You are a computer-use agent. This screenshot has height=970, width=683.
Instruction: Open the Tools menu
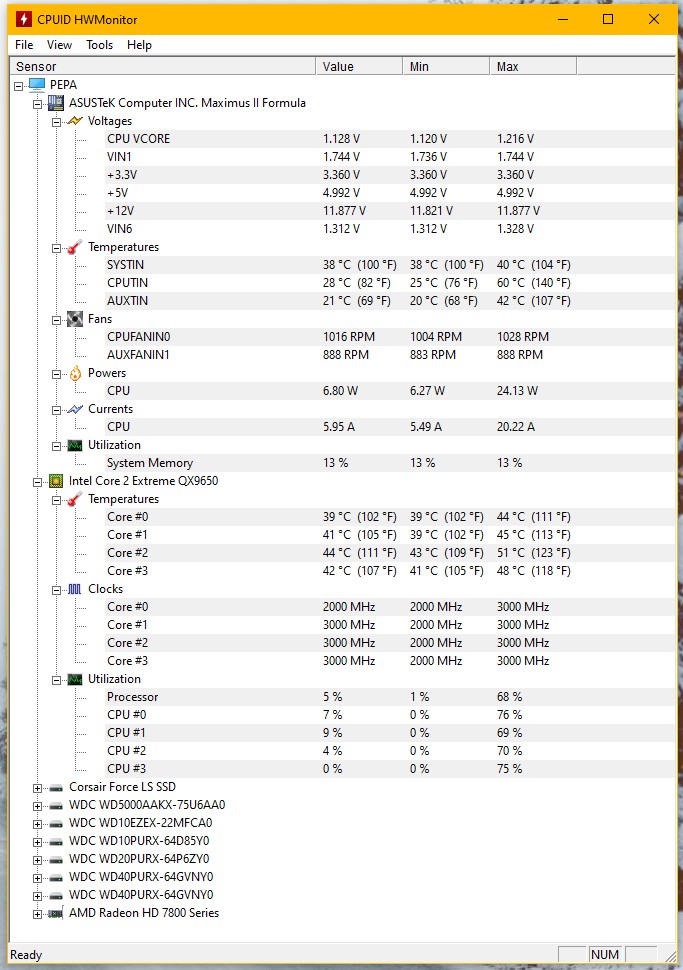coord(99,45)
